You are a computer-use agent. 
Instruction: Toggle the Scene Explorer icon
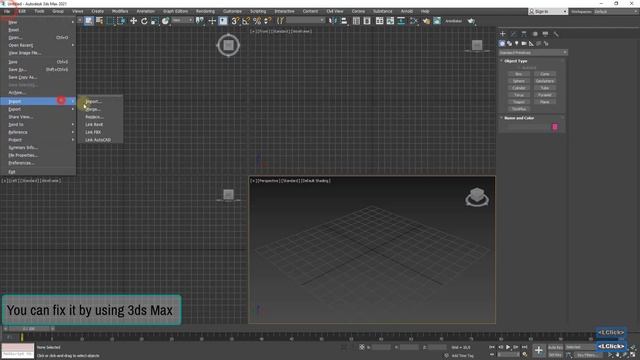(356, 21)
